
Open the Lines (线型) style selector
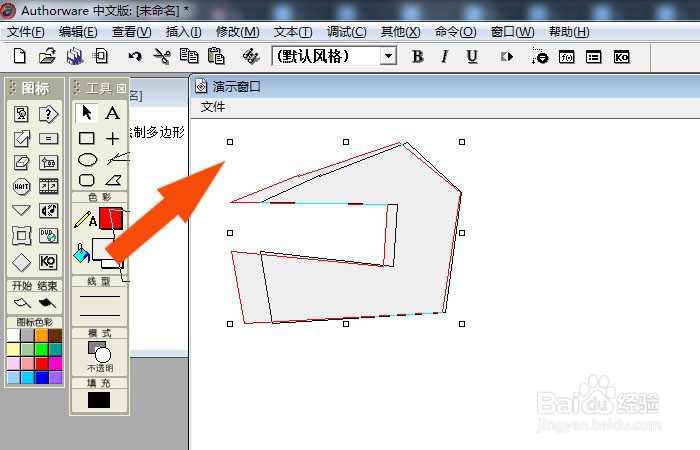[x=100, y=306]
